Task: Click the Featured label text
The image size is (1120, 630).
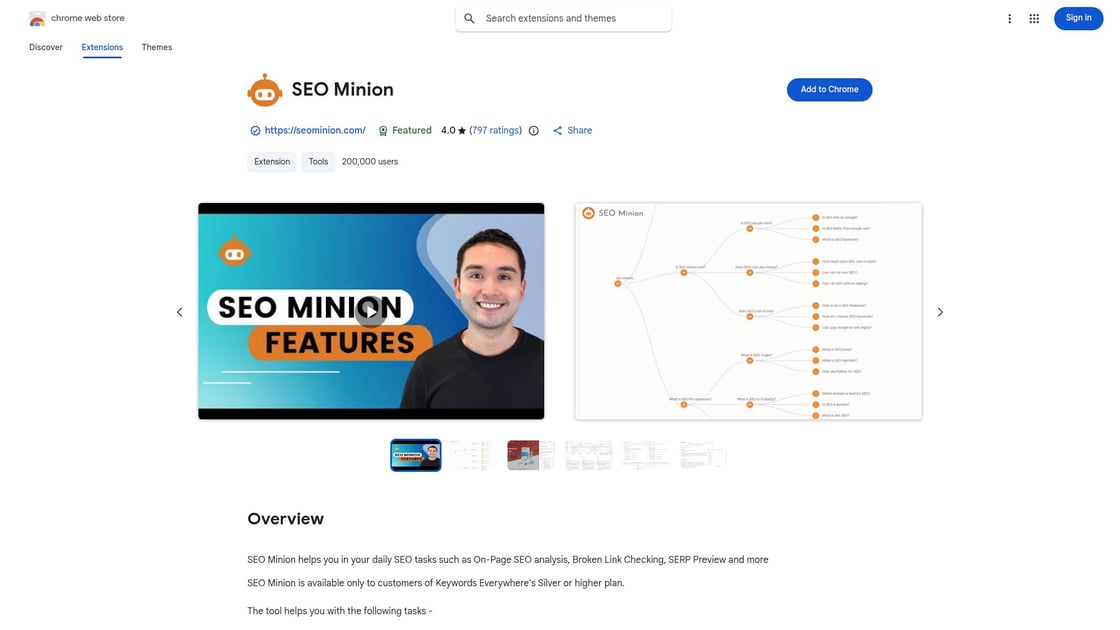Action: pyautogui.click(x=411, y=131)
